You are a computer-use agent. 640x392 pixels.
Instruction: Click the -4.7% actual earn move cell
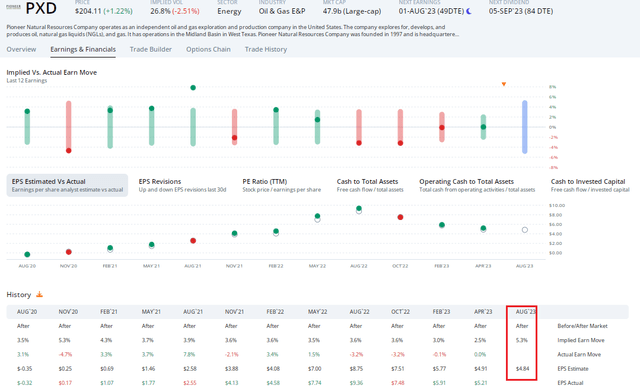tap(65, 354)
